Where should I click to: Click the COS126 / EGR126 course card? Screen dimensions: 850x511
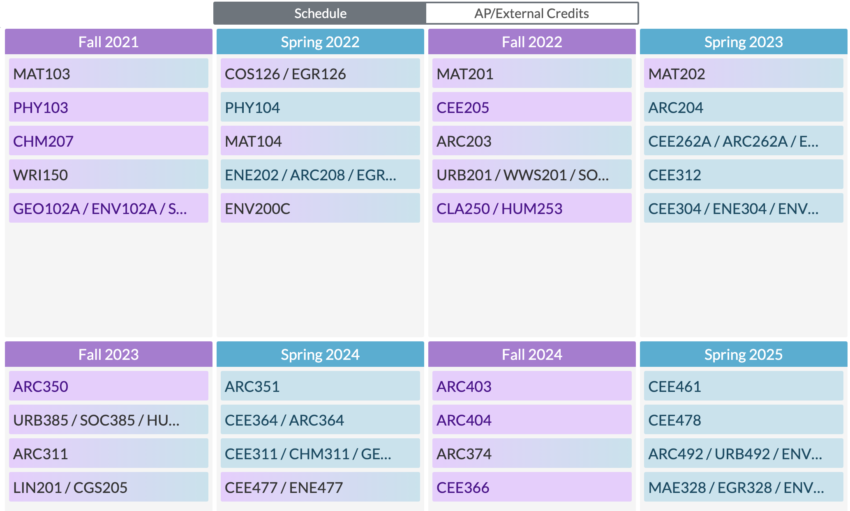(x=320, y=74)
